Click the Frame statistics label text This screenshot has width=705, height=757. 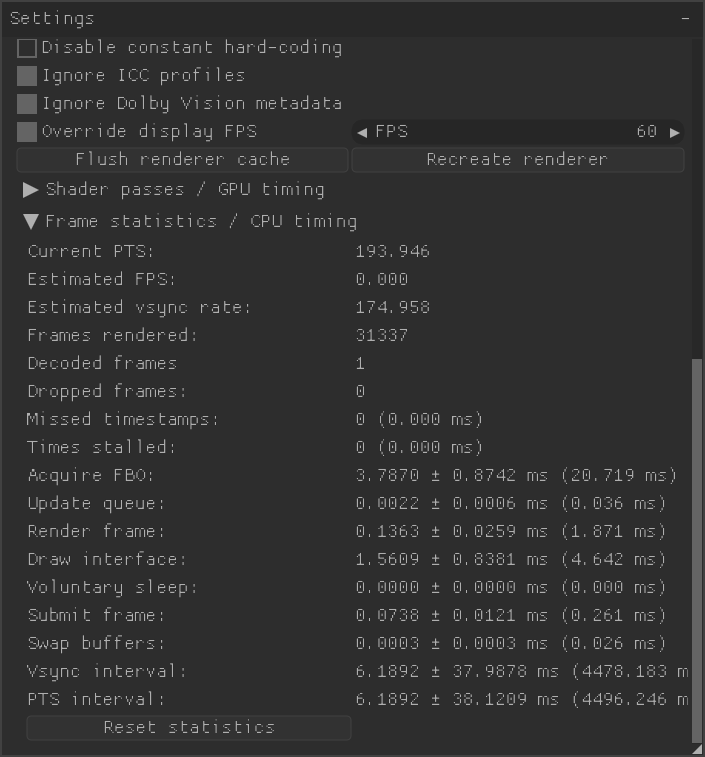click(201, 222)
